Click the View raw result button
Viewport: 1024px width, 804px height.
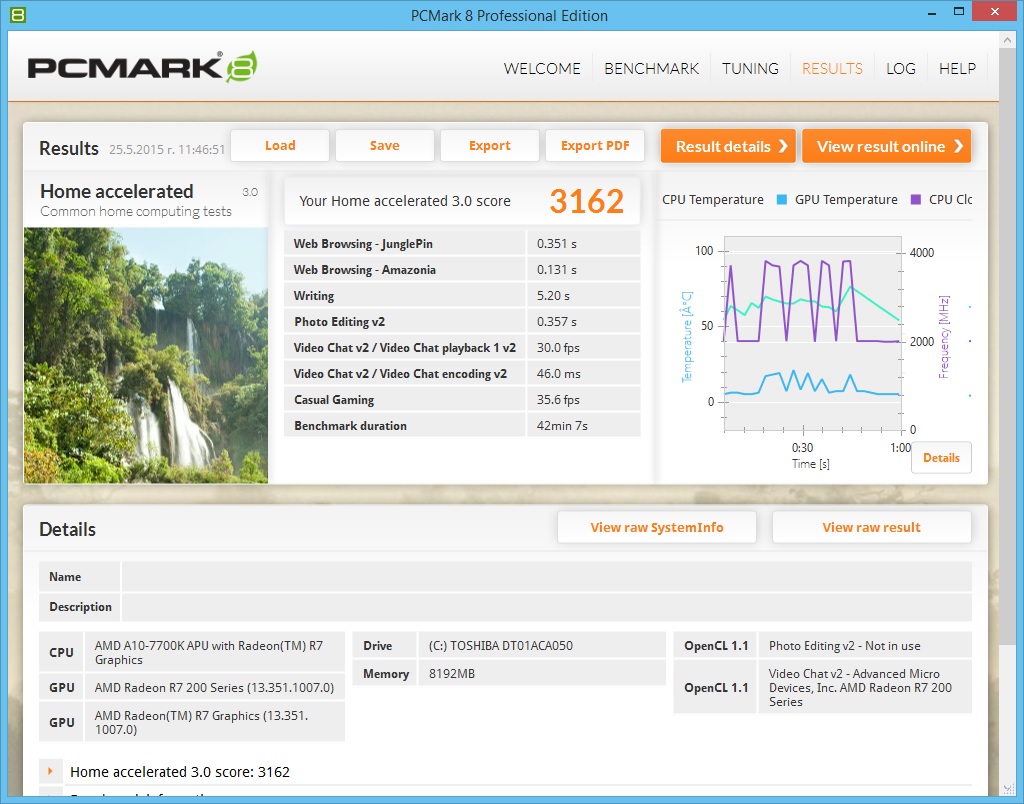pos(871,527)
